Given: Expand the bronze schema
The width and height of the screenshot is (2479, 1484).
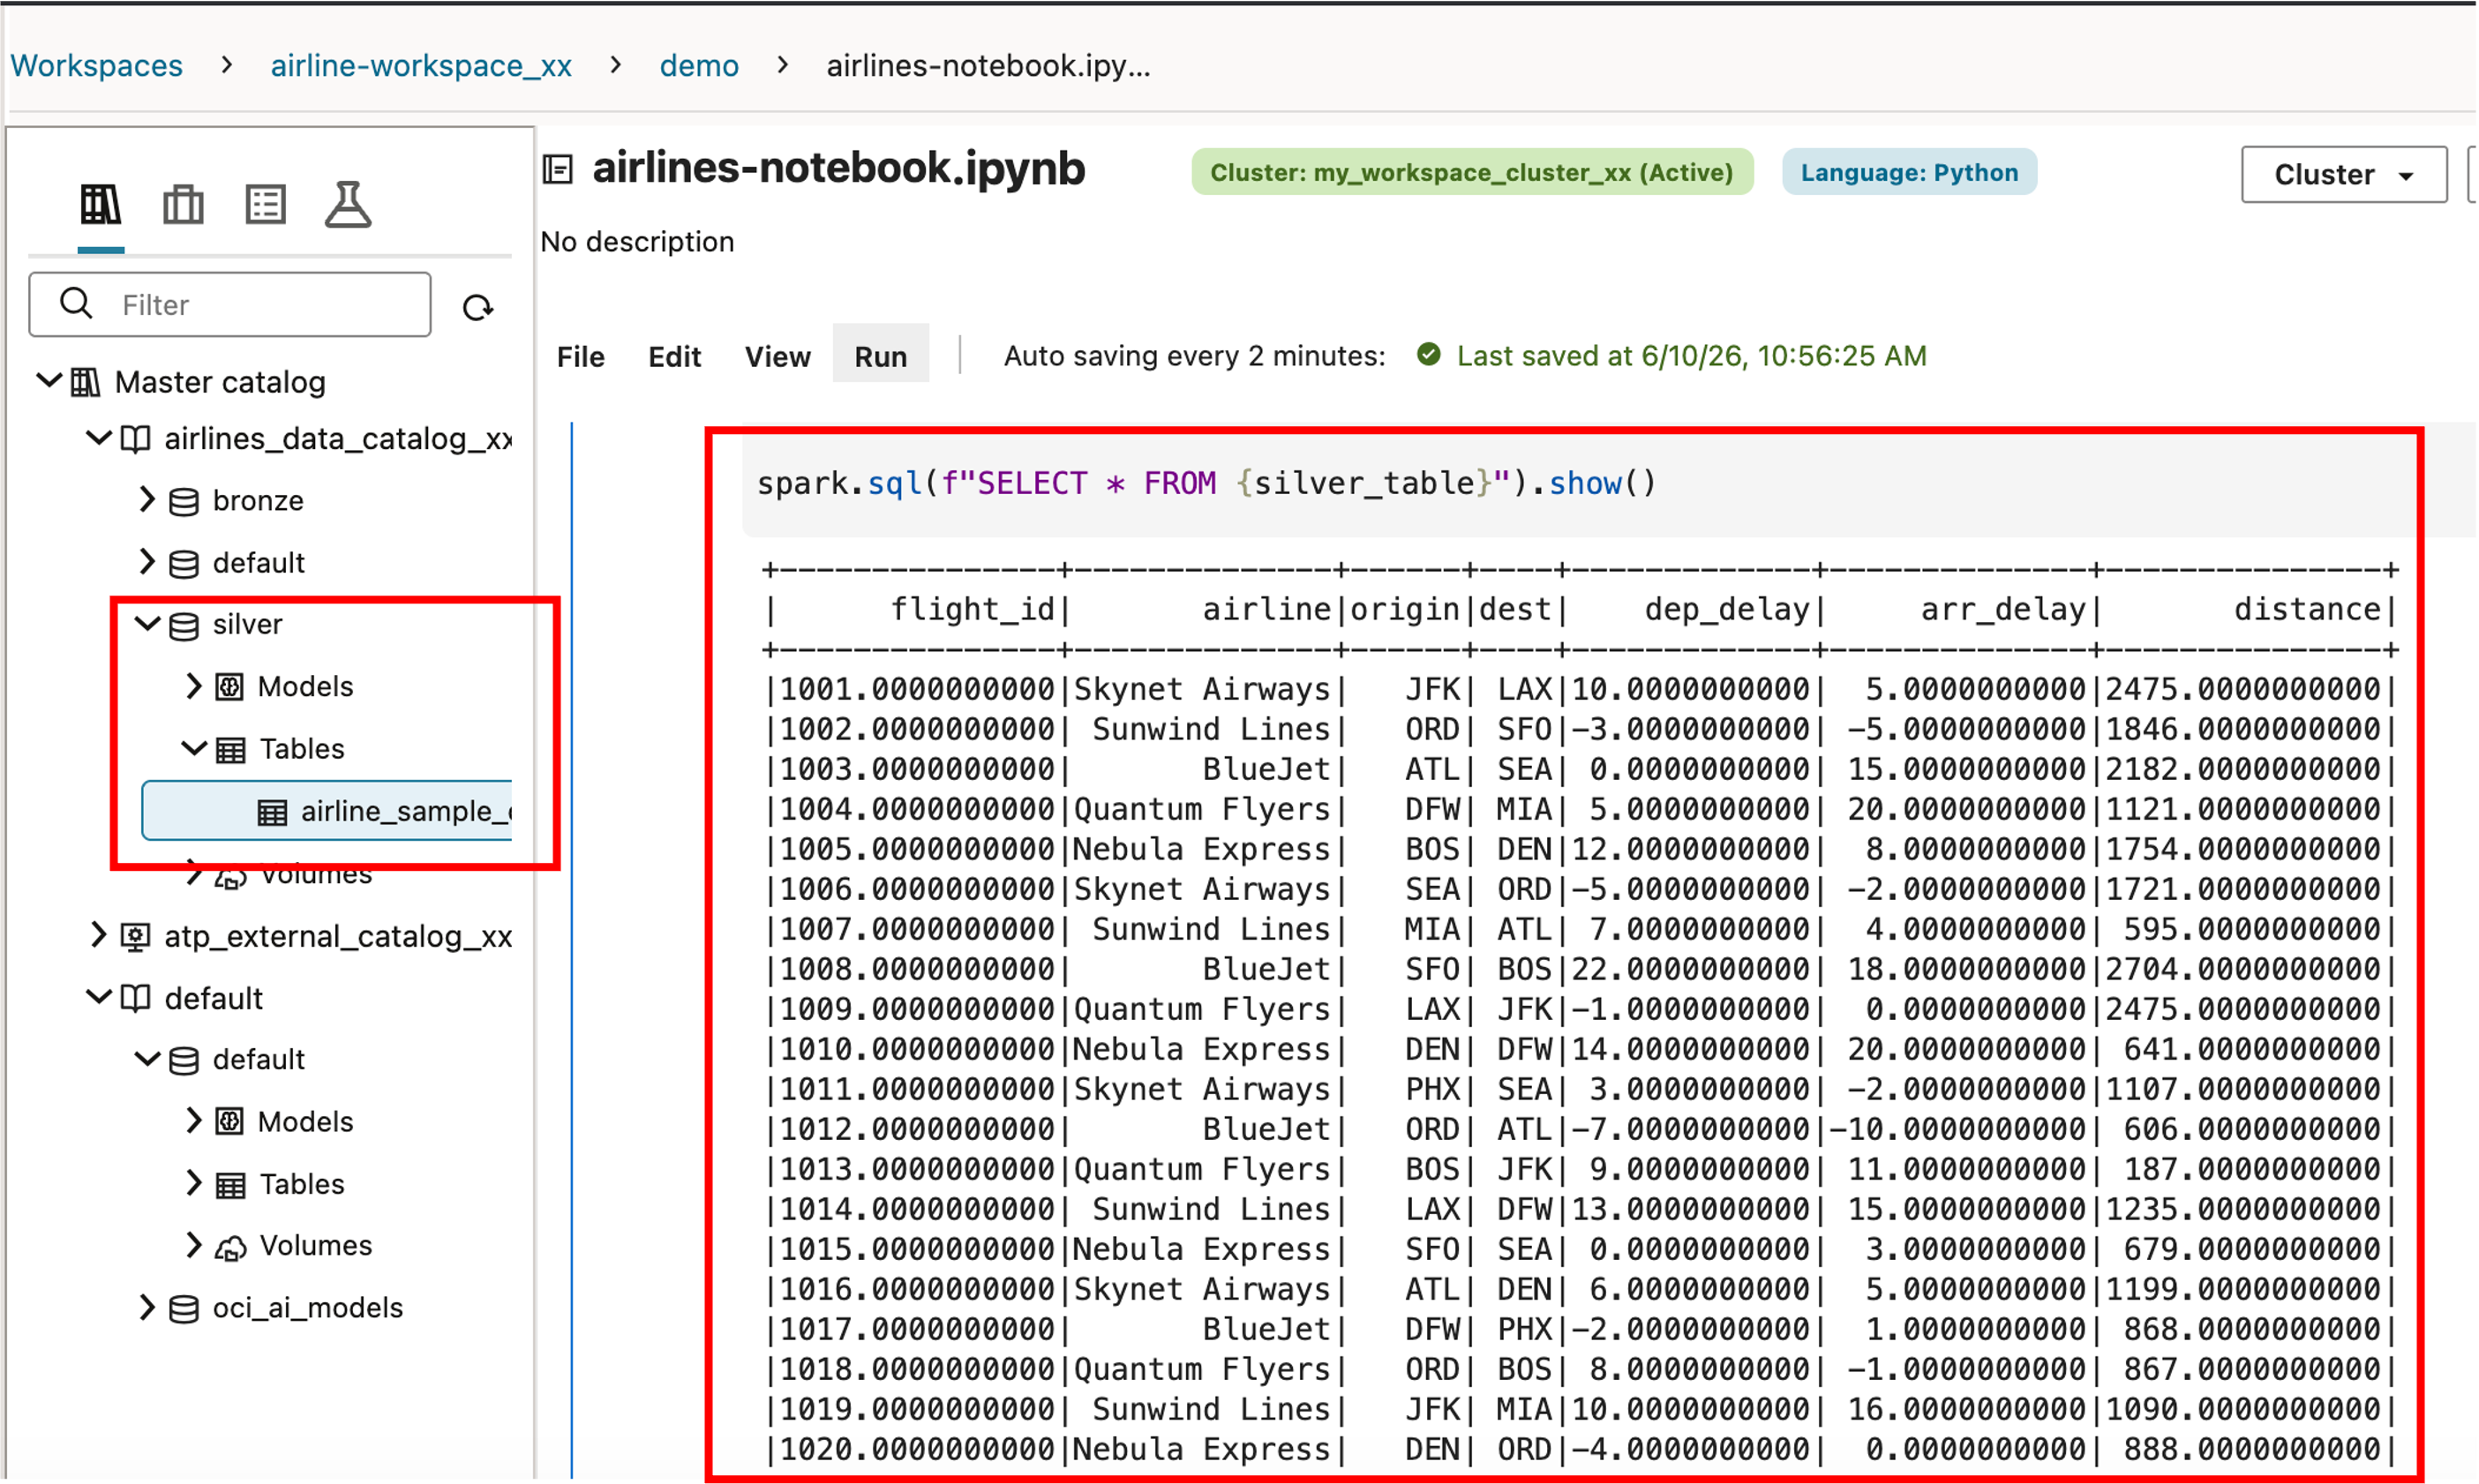Looking at the screenshot, I should tap(147, 499).
